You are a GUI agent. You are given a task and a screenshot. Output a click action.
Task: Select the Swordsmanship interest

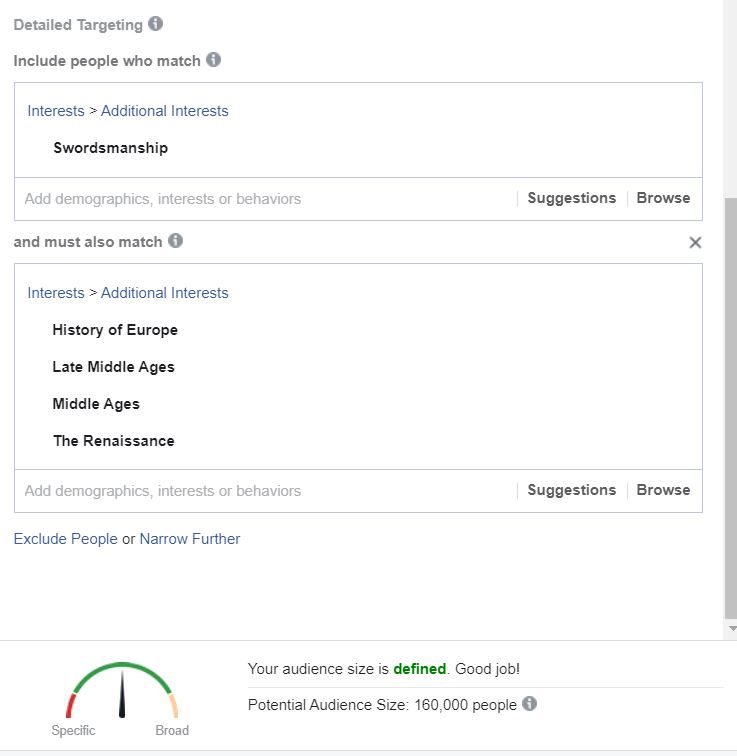tap(110, 148)
